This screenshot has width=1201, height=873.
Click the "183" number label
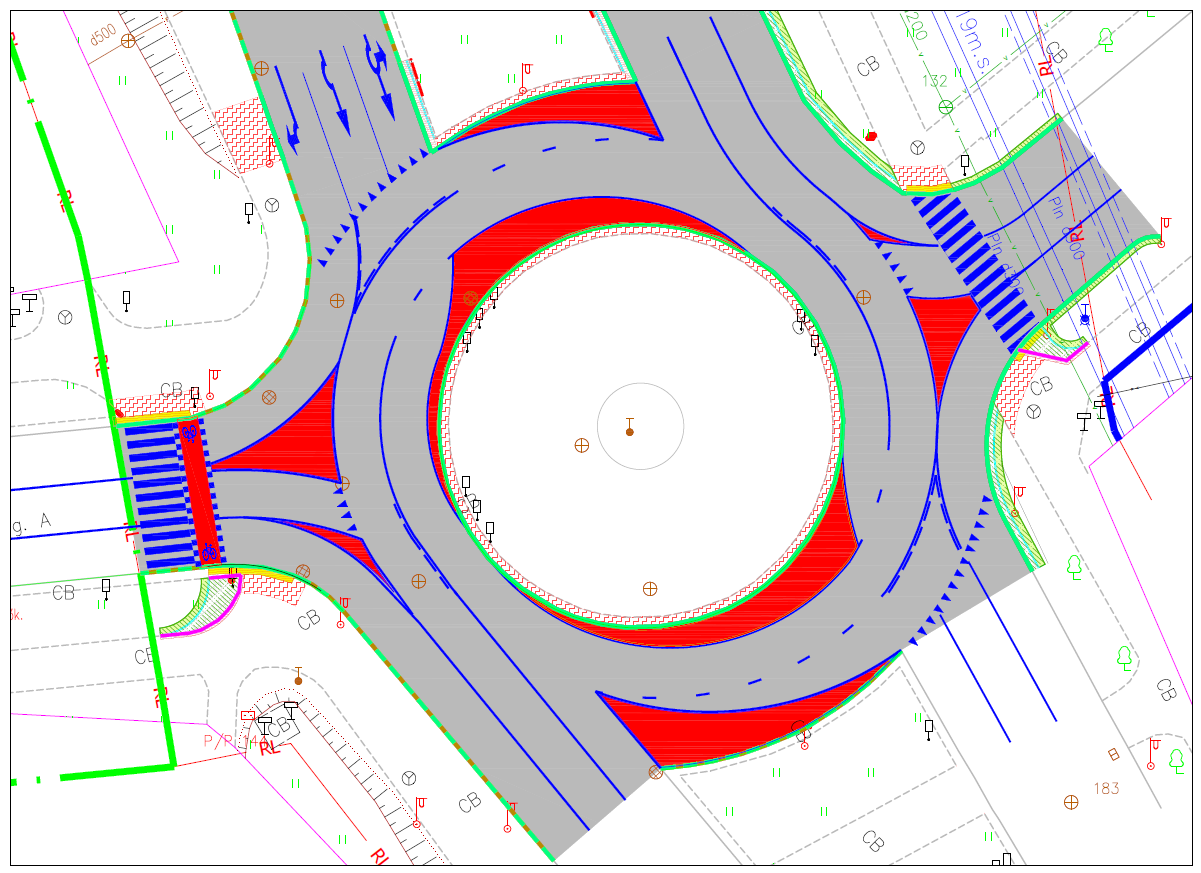(x=1106, y=789)
